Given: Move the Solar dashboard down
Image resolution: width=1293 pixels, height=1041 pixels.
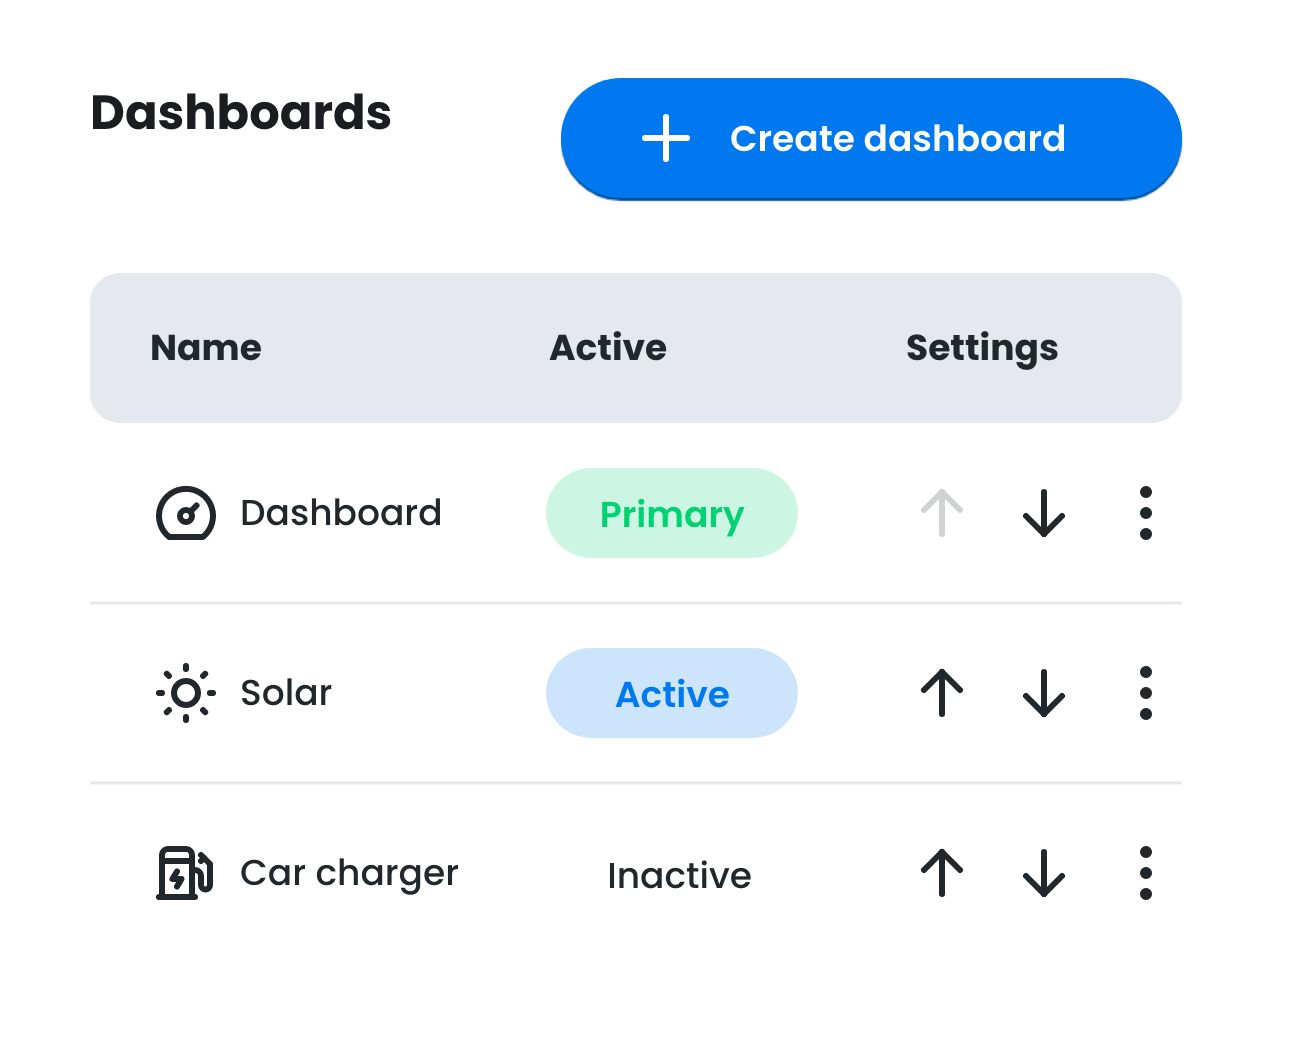Looking at the screenshot, I should pyautogui.click(x=1043, y=692).
